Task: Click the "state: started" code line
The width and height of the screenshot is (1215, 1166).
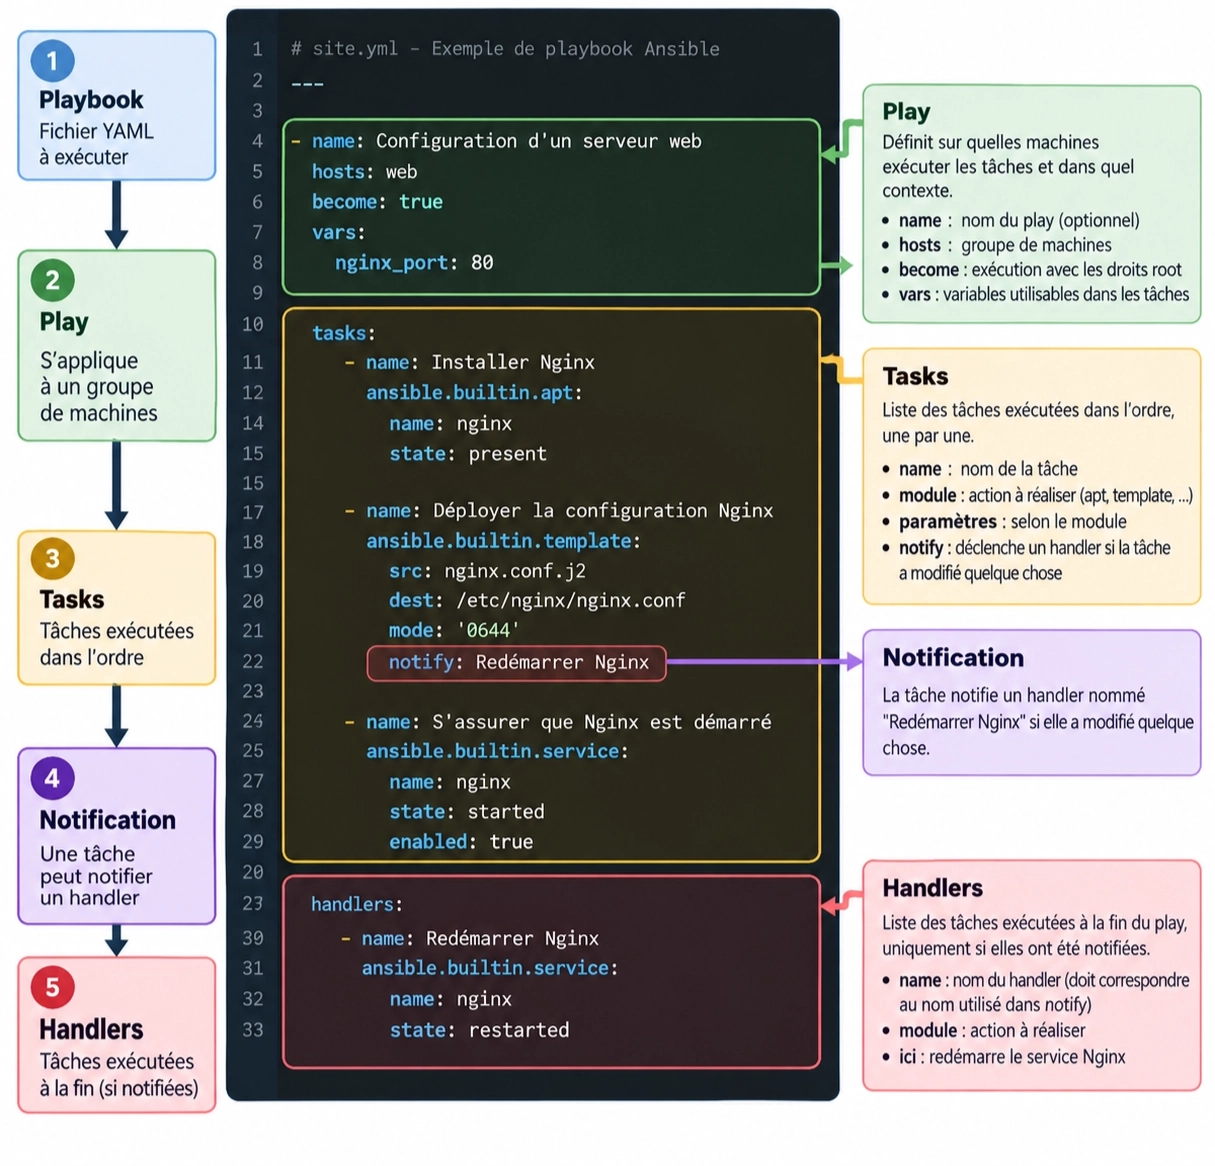Action: click(467, 812)
